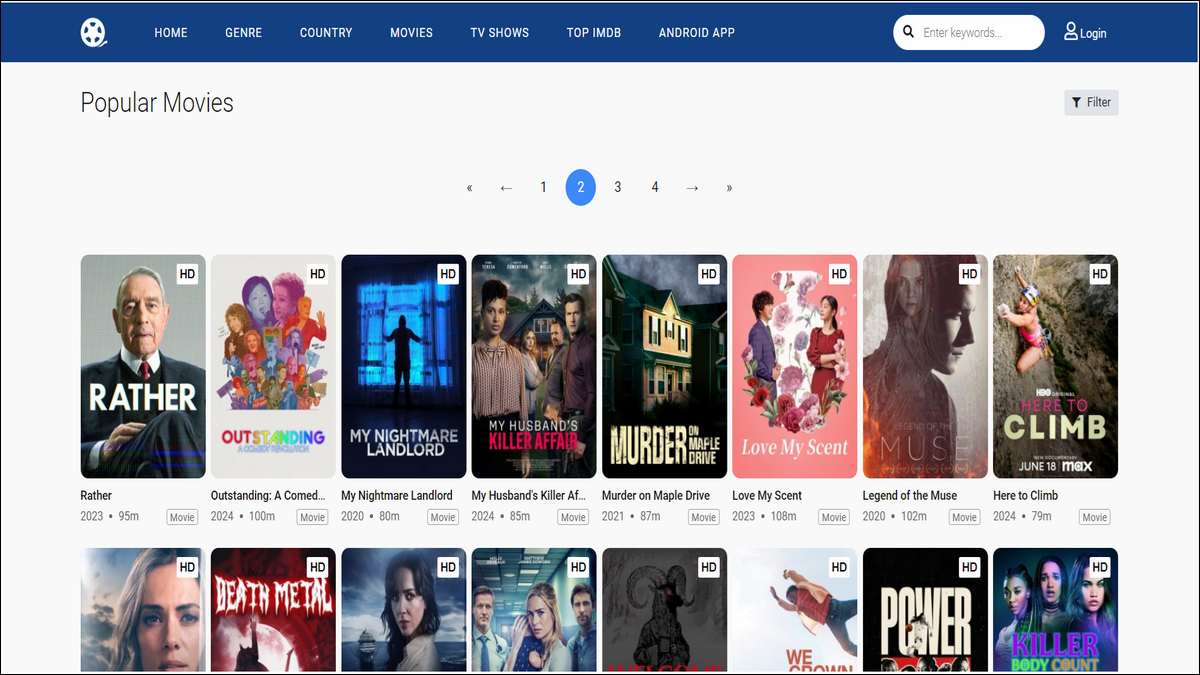The image size is (1200, 675).
Task: Open the Killer Body Count poster
Action: [1056, 610]
